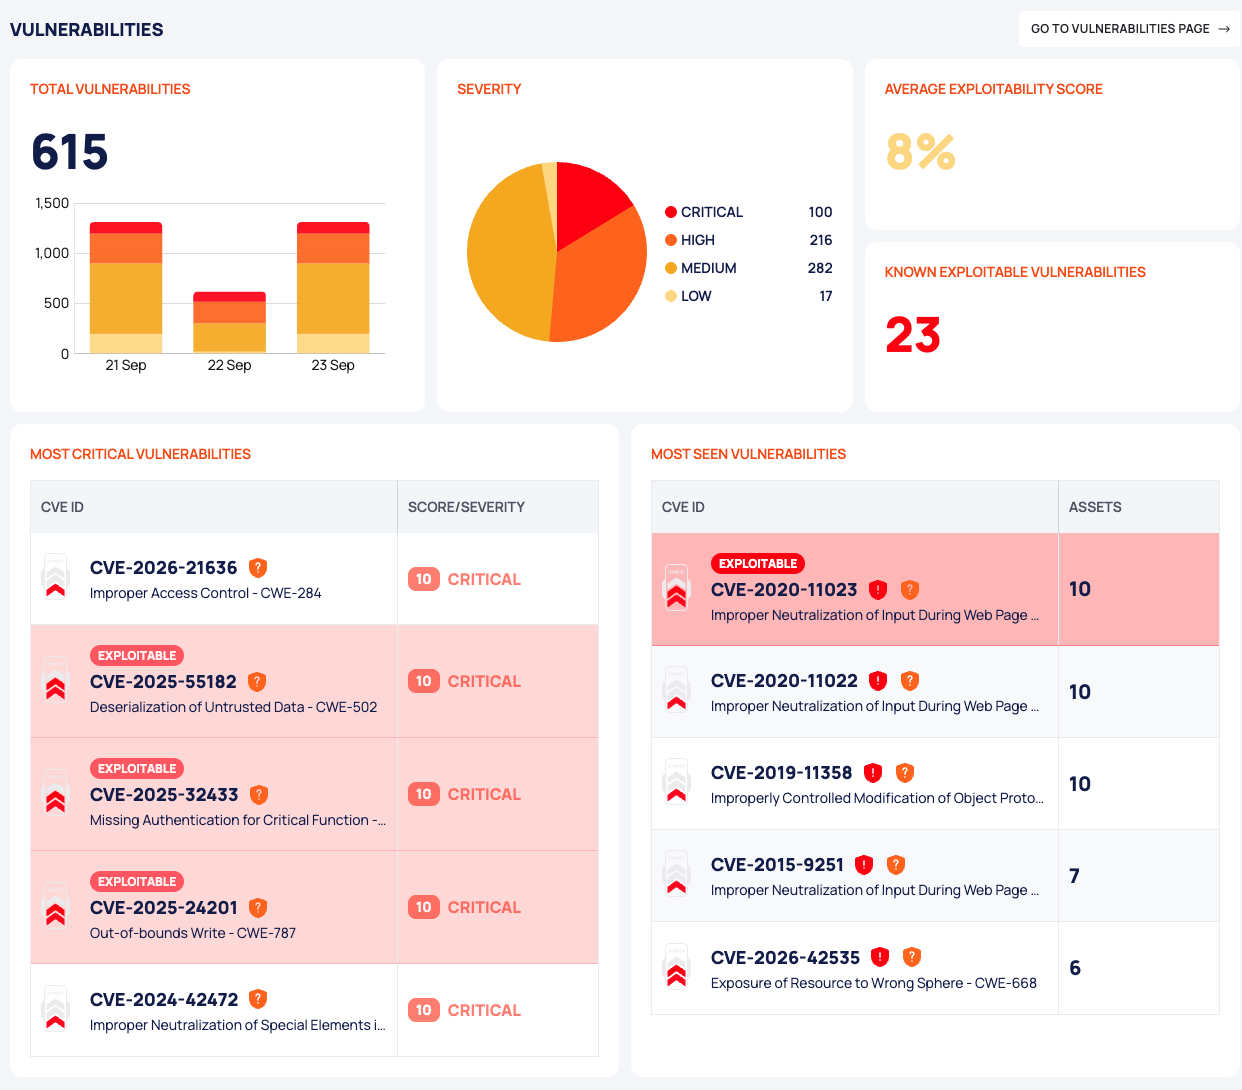Click the total vulnerabilities value 615

[70, 152]
